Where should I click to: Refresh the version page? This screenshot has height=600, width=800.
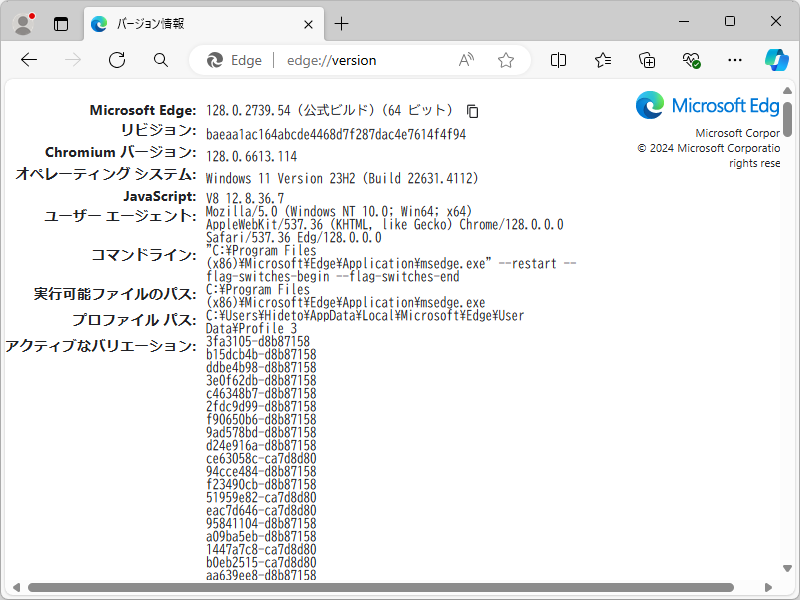pyautogui.click(x=116, y=60)
